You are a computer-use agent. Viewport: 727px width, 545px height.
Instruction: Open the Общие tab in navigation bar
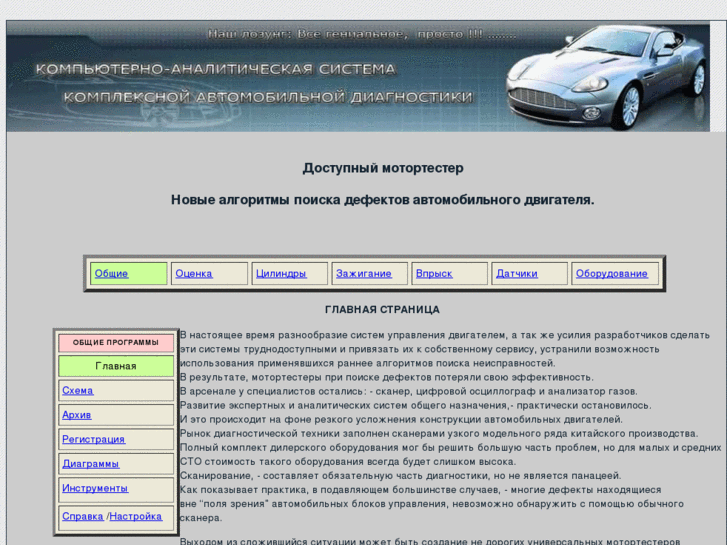(x=111, y=274)
